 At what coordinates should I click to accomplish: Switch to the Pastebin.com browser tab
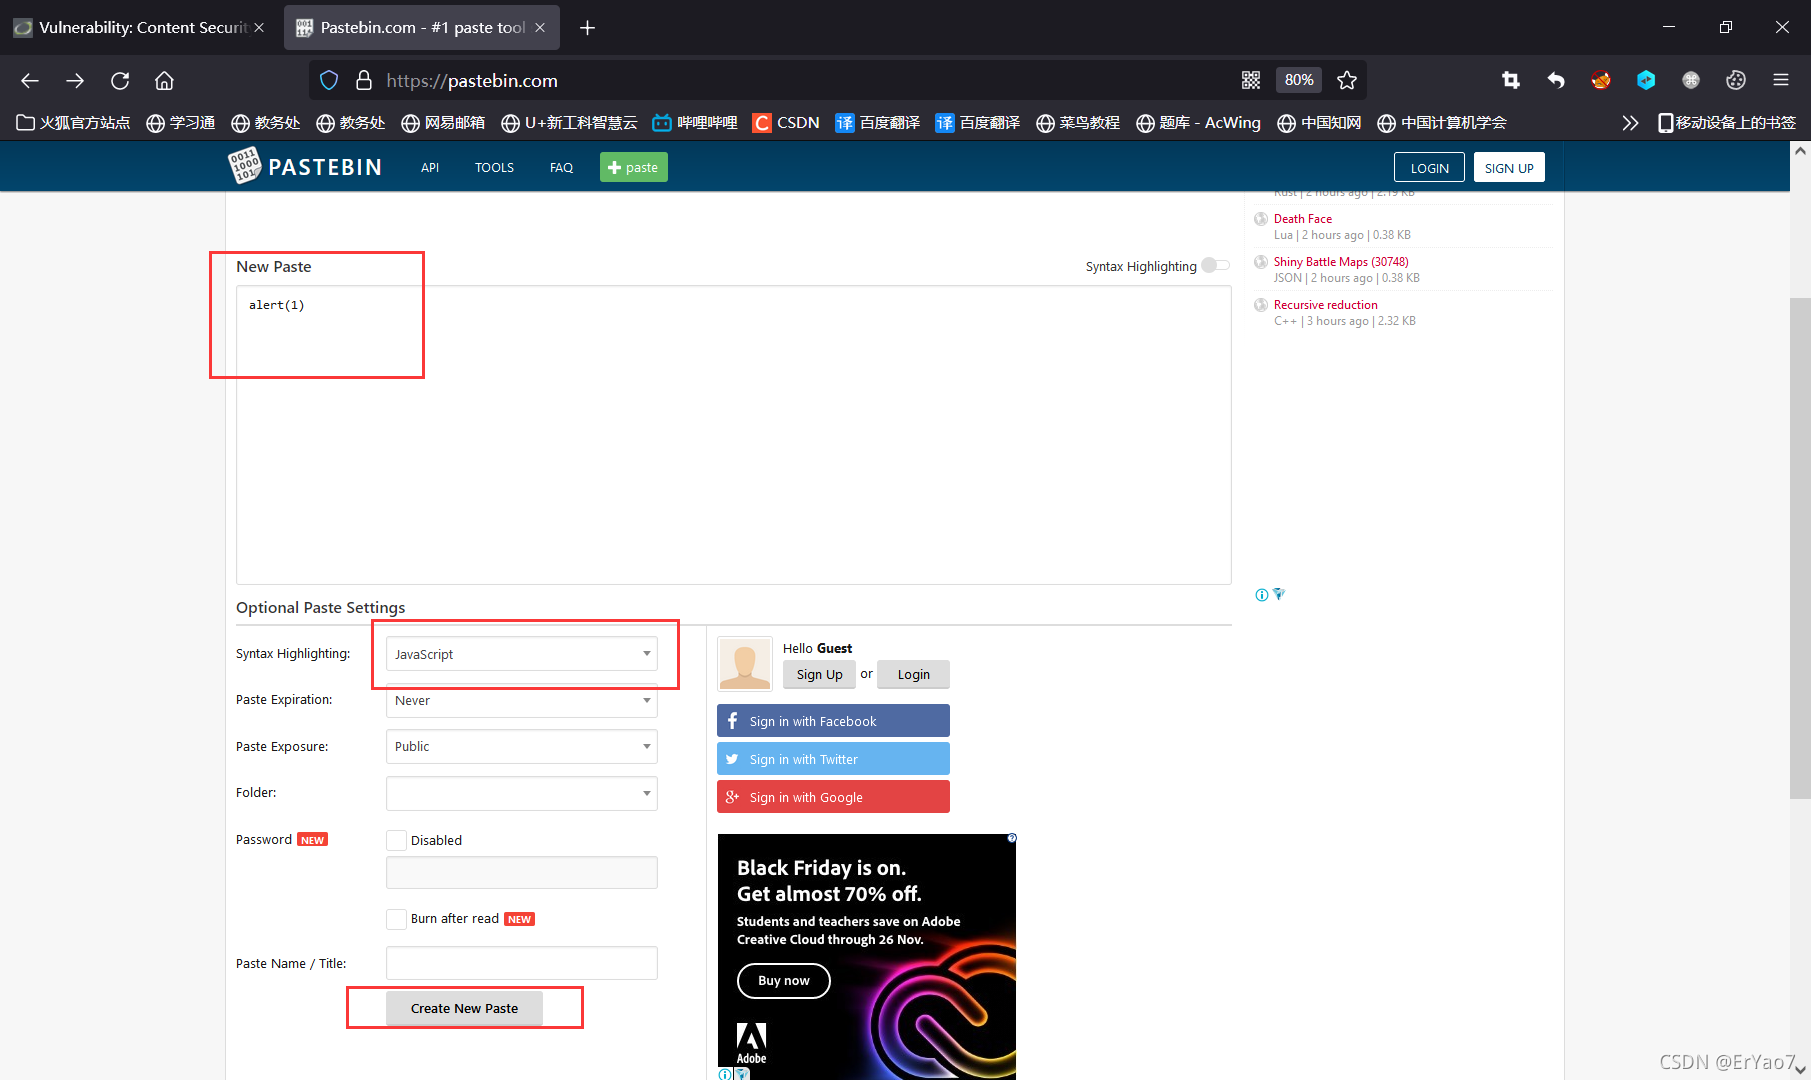click(x=422, y=28)
